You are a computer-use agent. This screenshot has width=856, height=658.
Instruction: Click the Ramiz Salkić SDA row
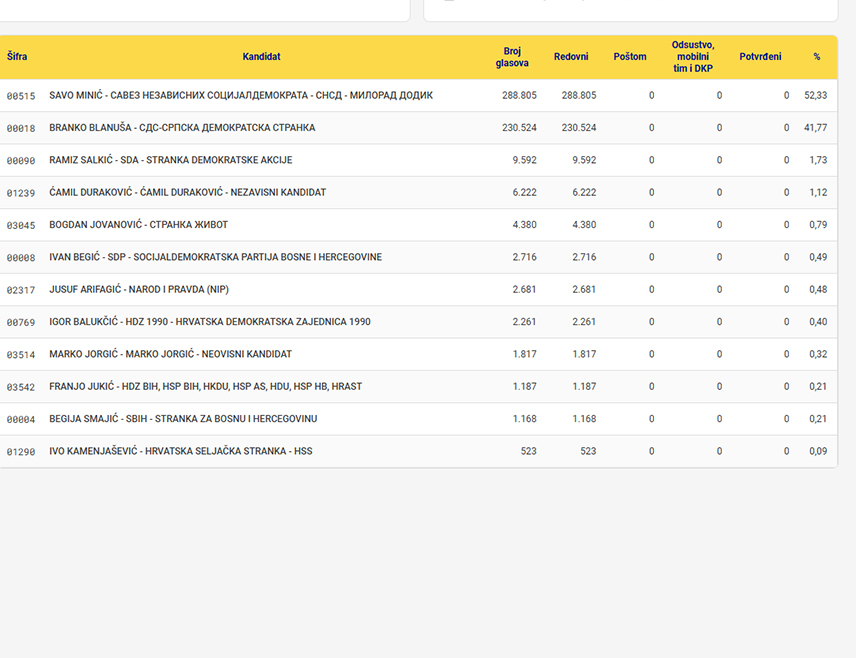418,160
